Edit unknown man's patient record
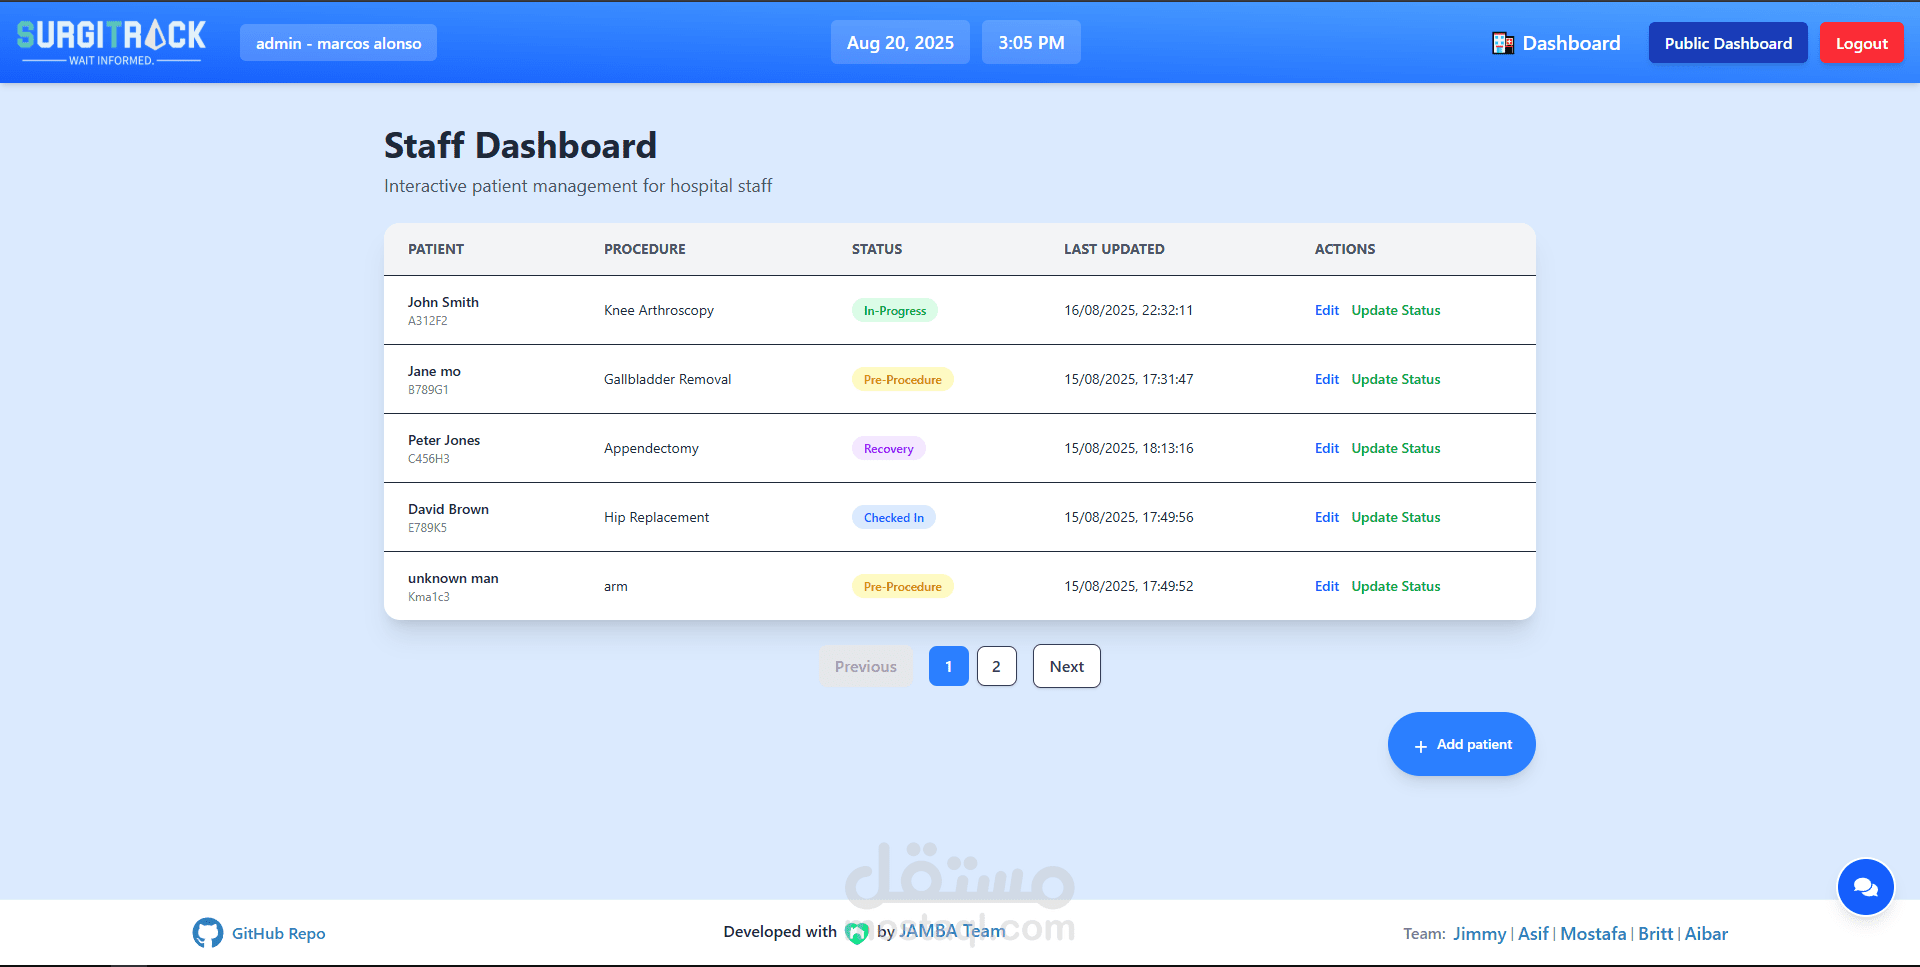This screenshot has width=1920, height=967. (1326, 586)
